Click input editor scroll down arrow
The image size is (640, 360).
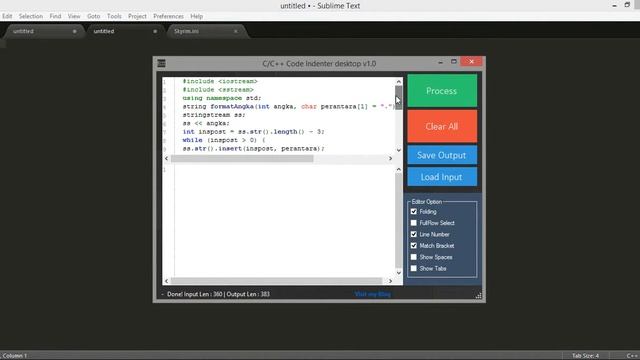[x=399, y=150]
